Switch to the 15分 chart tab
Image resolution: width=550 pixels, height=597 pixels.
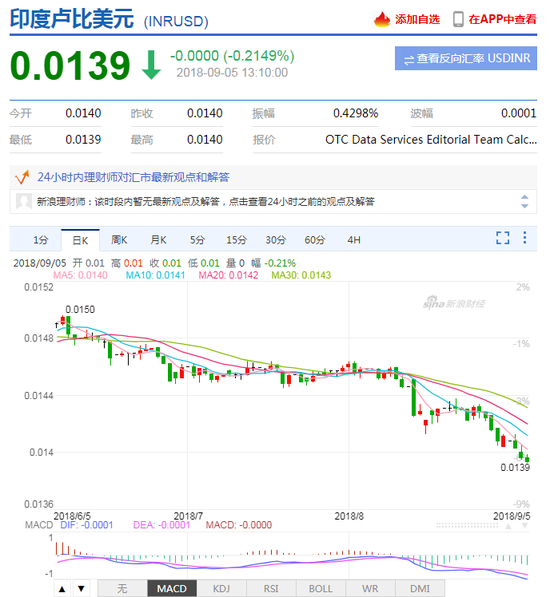coord(237,240)
